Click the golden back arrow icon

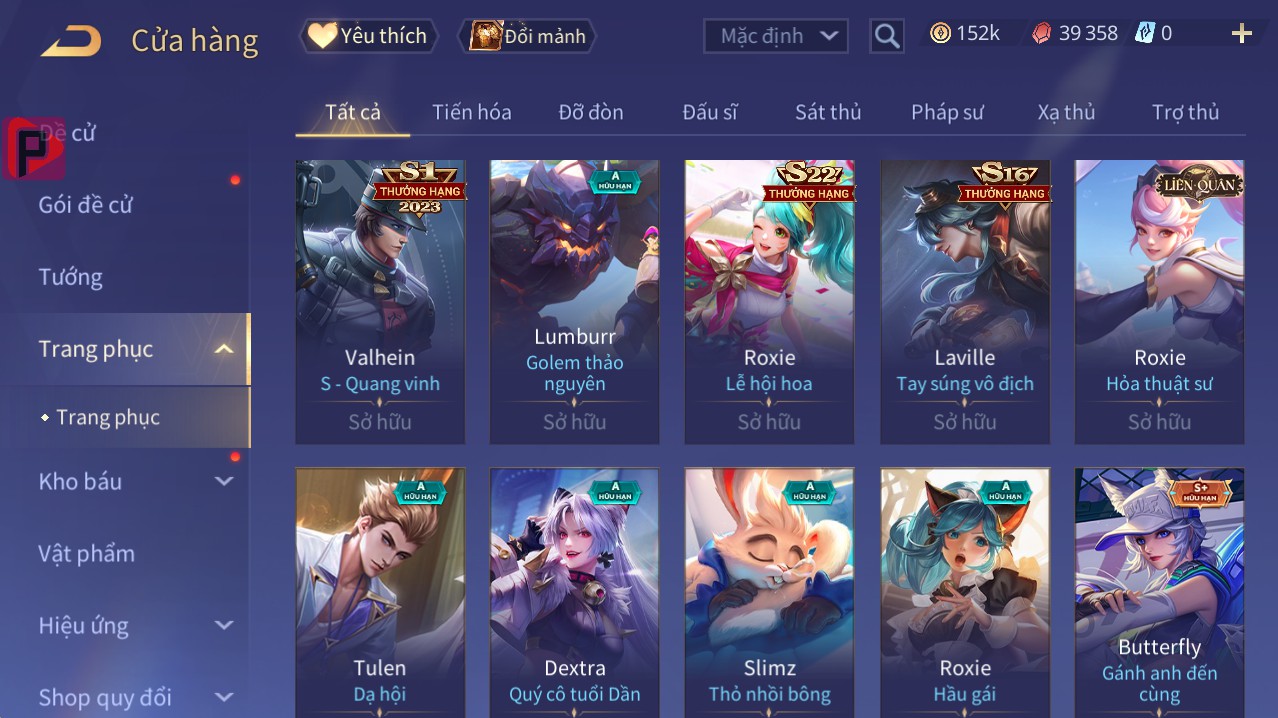click(x=71, y=41)
